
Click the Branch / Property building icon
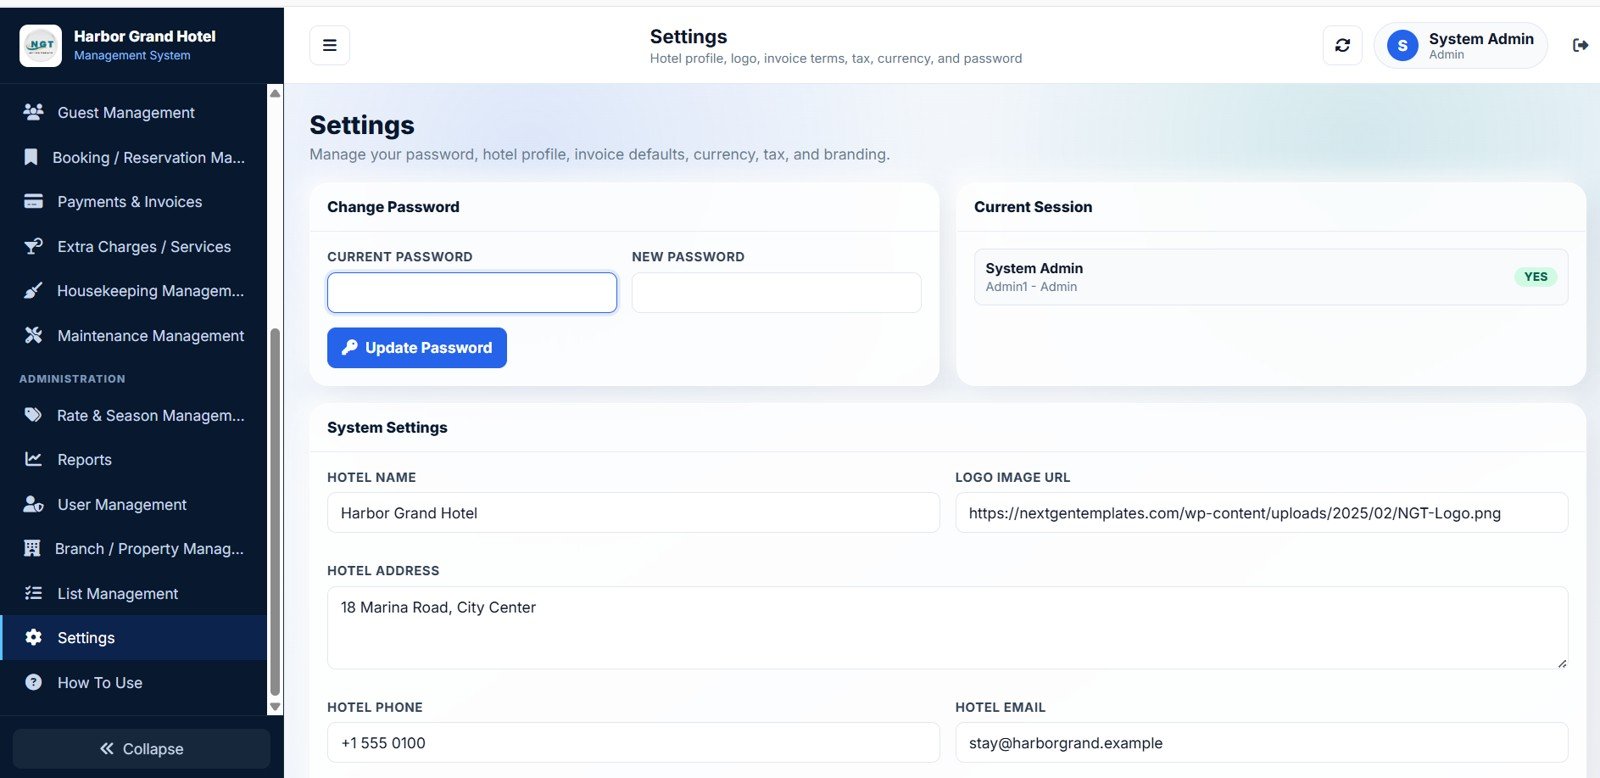32,548
